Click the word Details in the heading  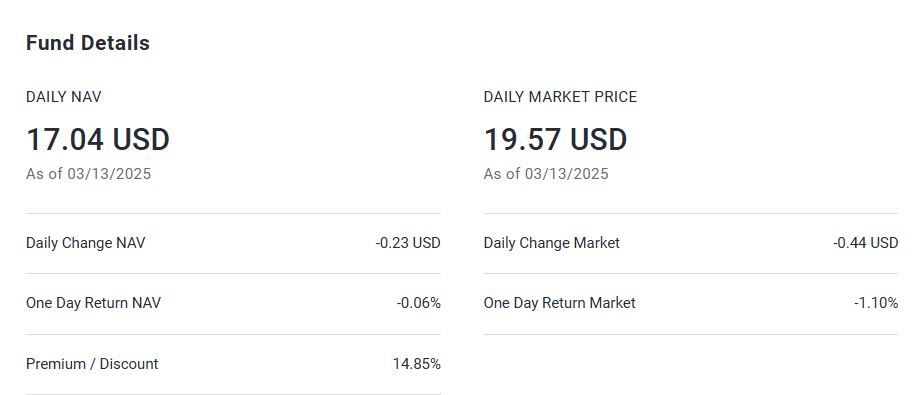[115, 43]
